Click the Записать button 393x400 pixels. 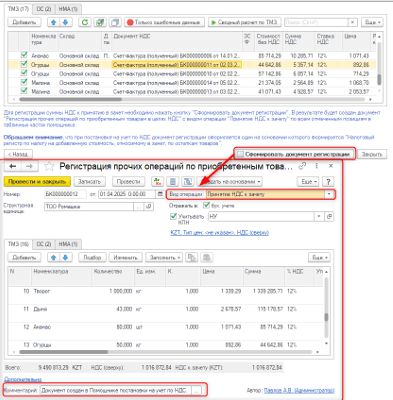point(89,182)
